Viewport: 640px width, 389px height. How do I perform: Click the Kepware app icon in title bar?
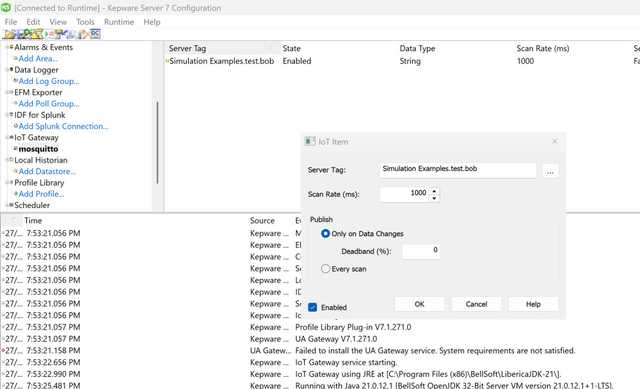[x=6, y=7]
